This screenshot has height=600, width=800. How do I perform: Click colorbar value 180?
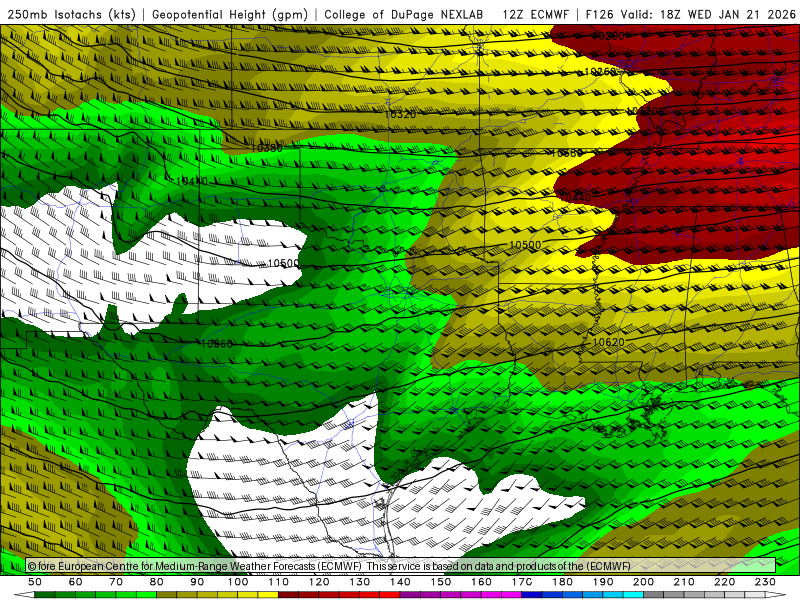click(x=562, y=582)
